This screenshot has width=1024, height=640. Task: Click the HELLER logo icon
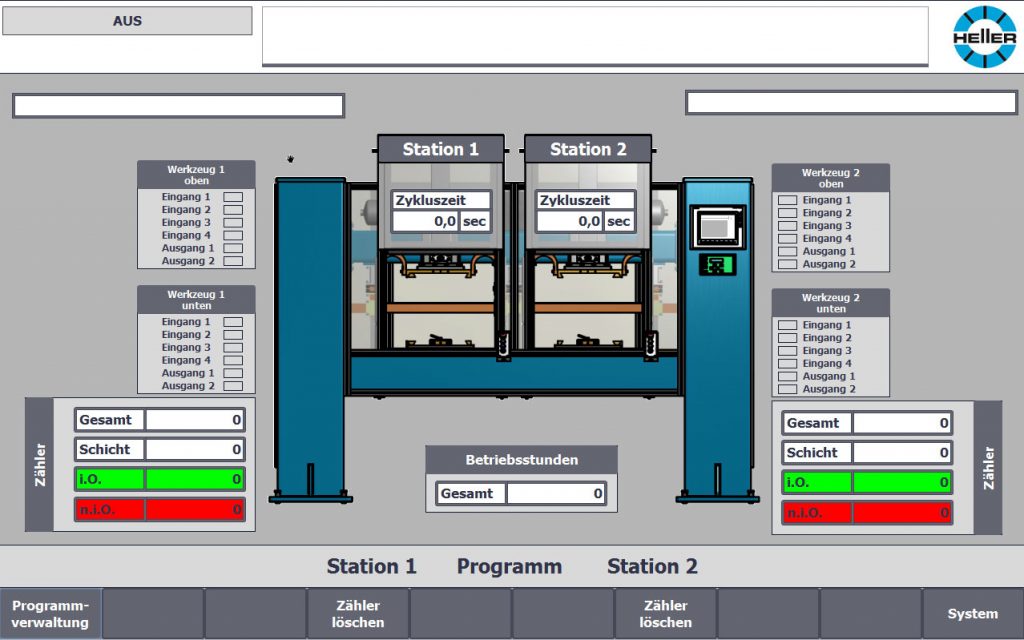[x=984, y=37]
